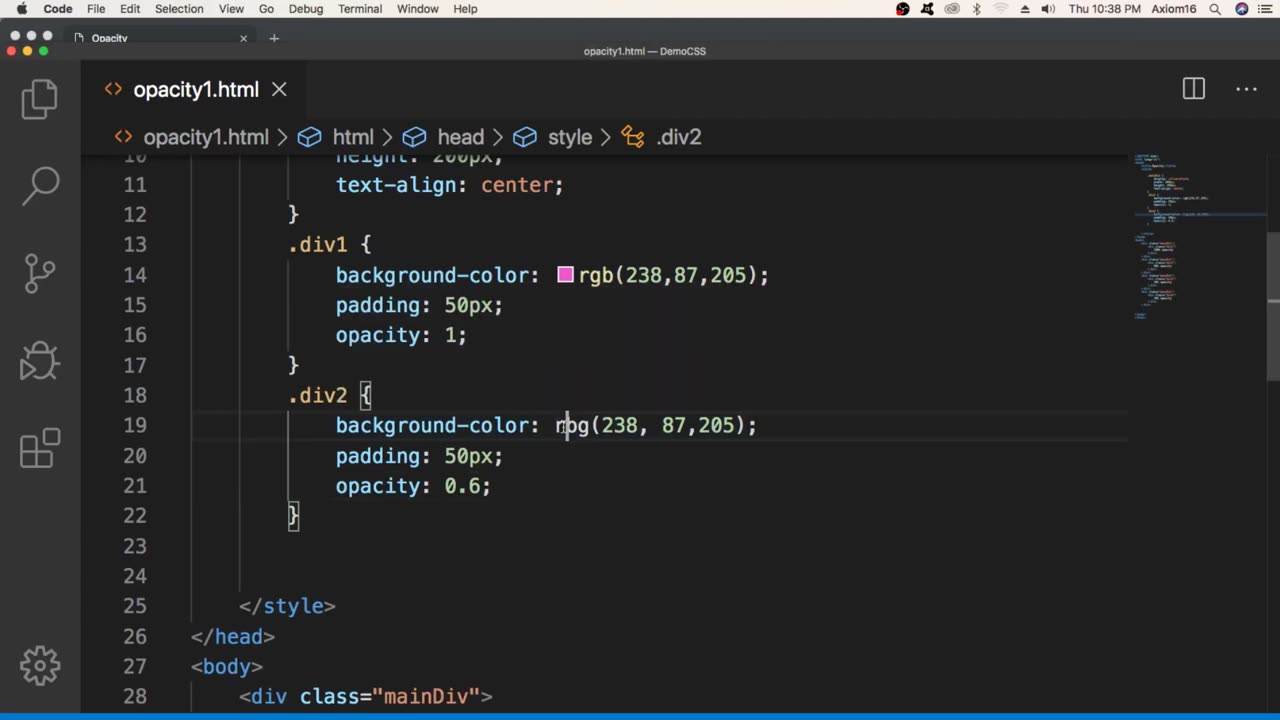
Task: Open the Source Control view
Action: pyautogui.click(x=40, y=273)
